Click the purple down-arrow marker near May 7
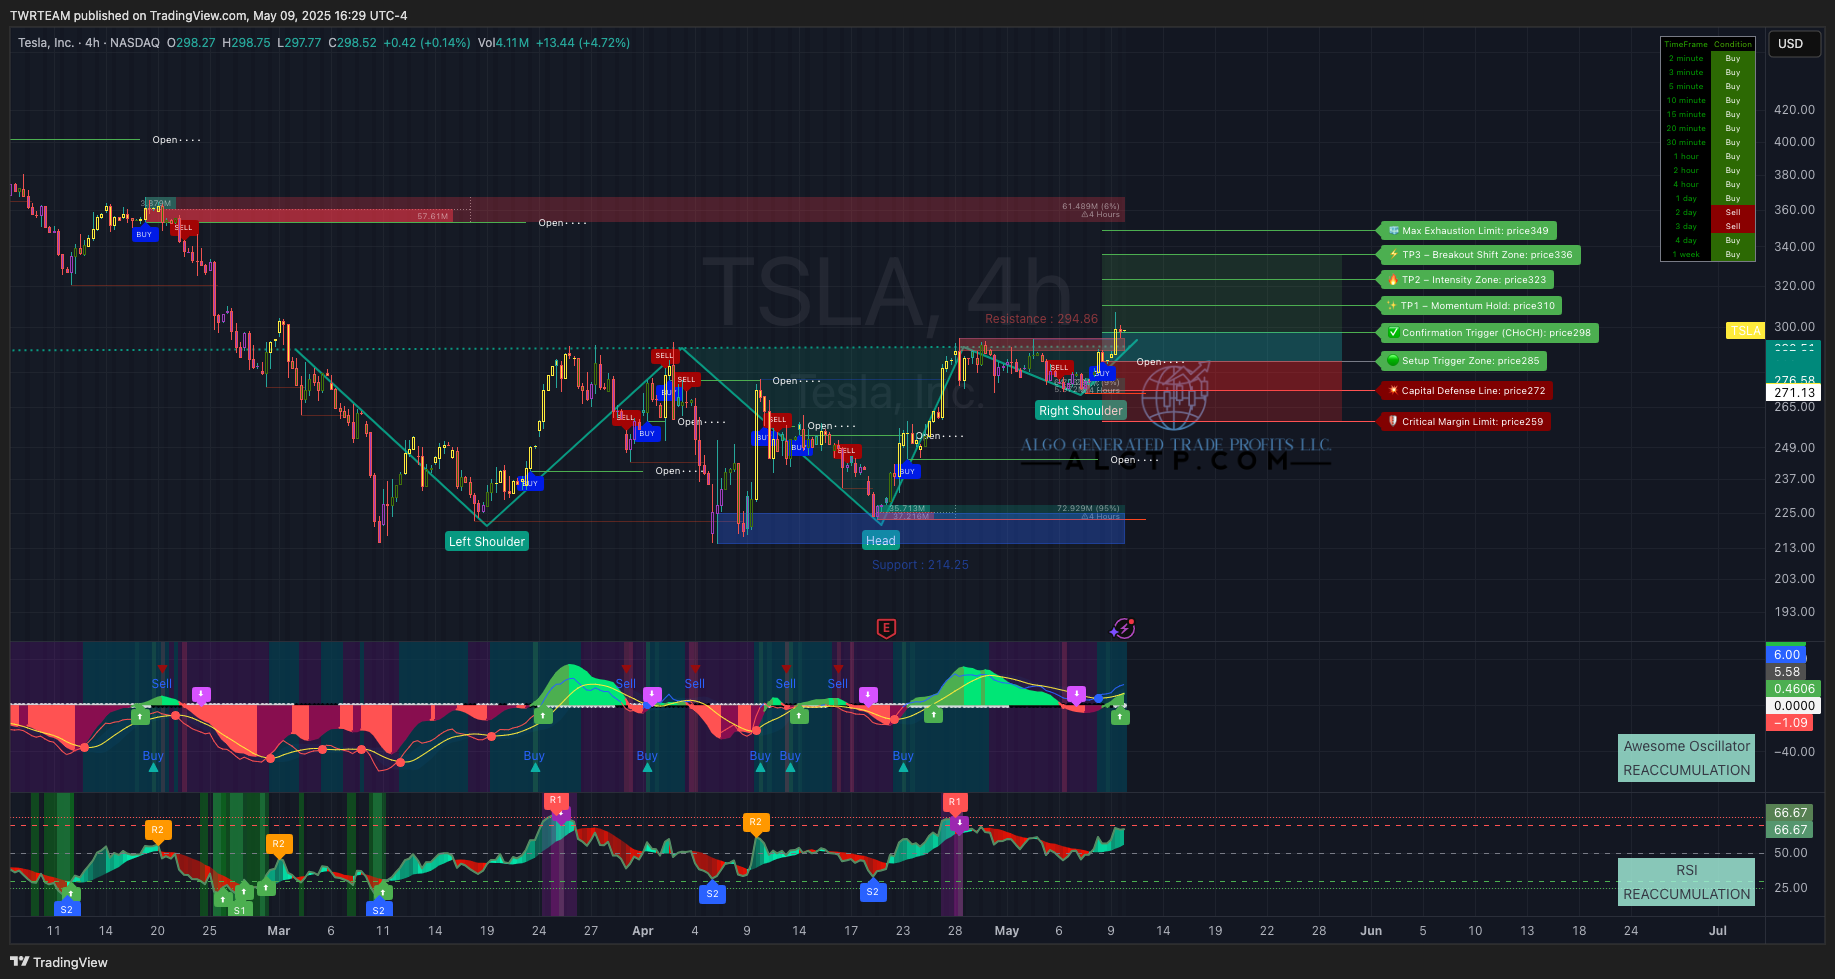 1076,693
